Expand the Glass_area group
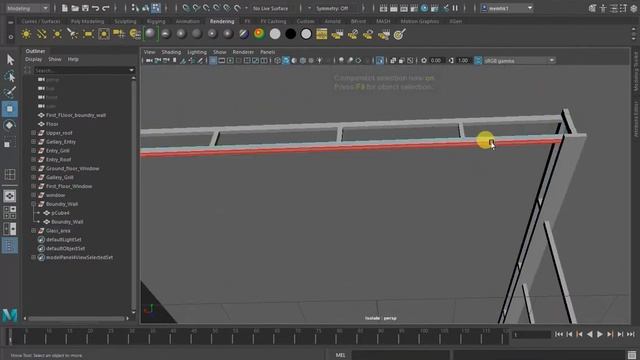The height and width of the screenshot is (360, 640). click(x=33, y=231)
